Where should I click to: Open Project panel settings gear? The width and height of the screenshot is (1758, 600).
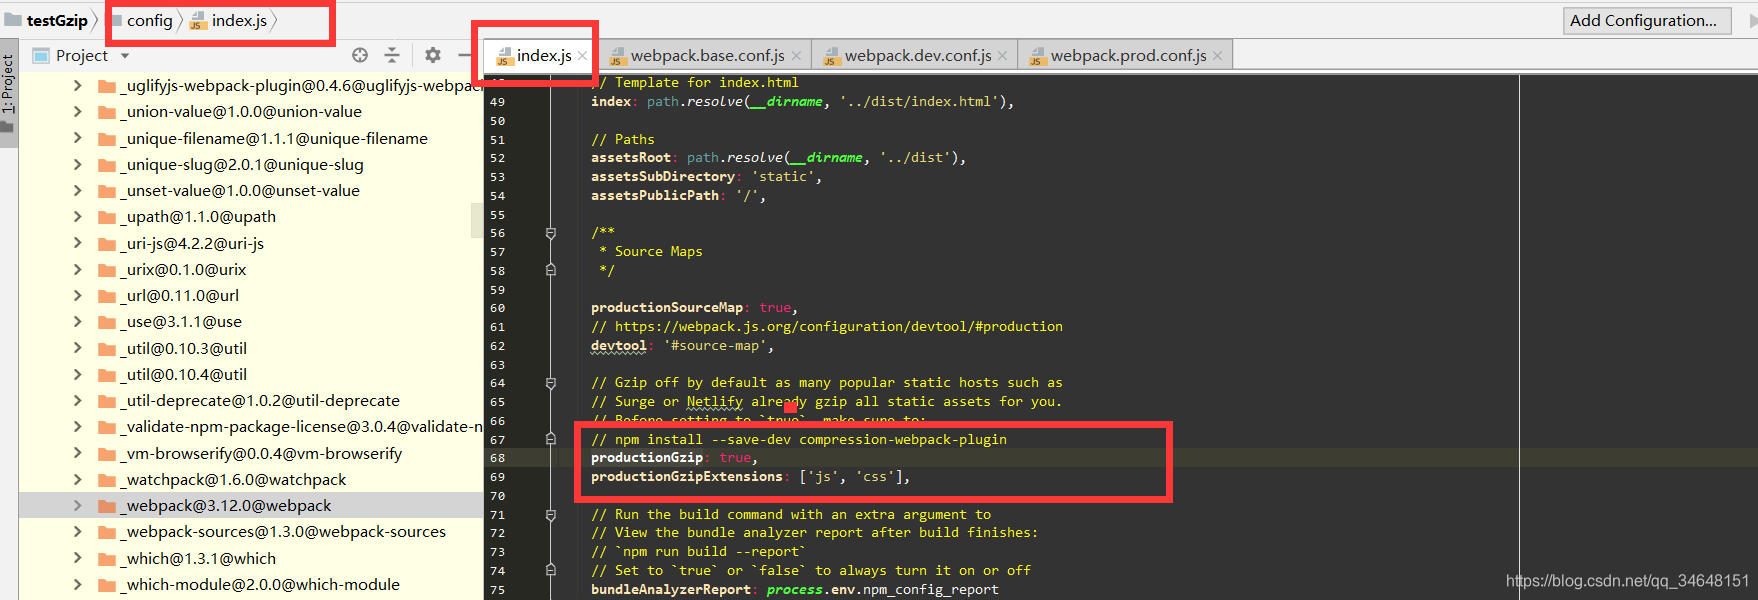coord(432,55)
